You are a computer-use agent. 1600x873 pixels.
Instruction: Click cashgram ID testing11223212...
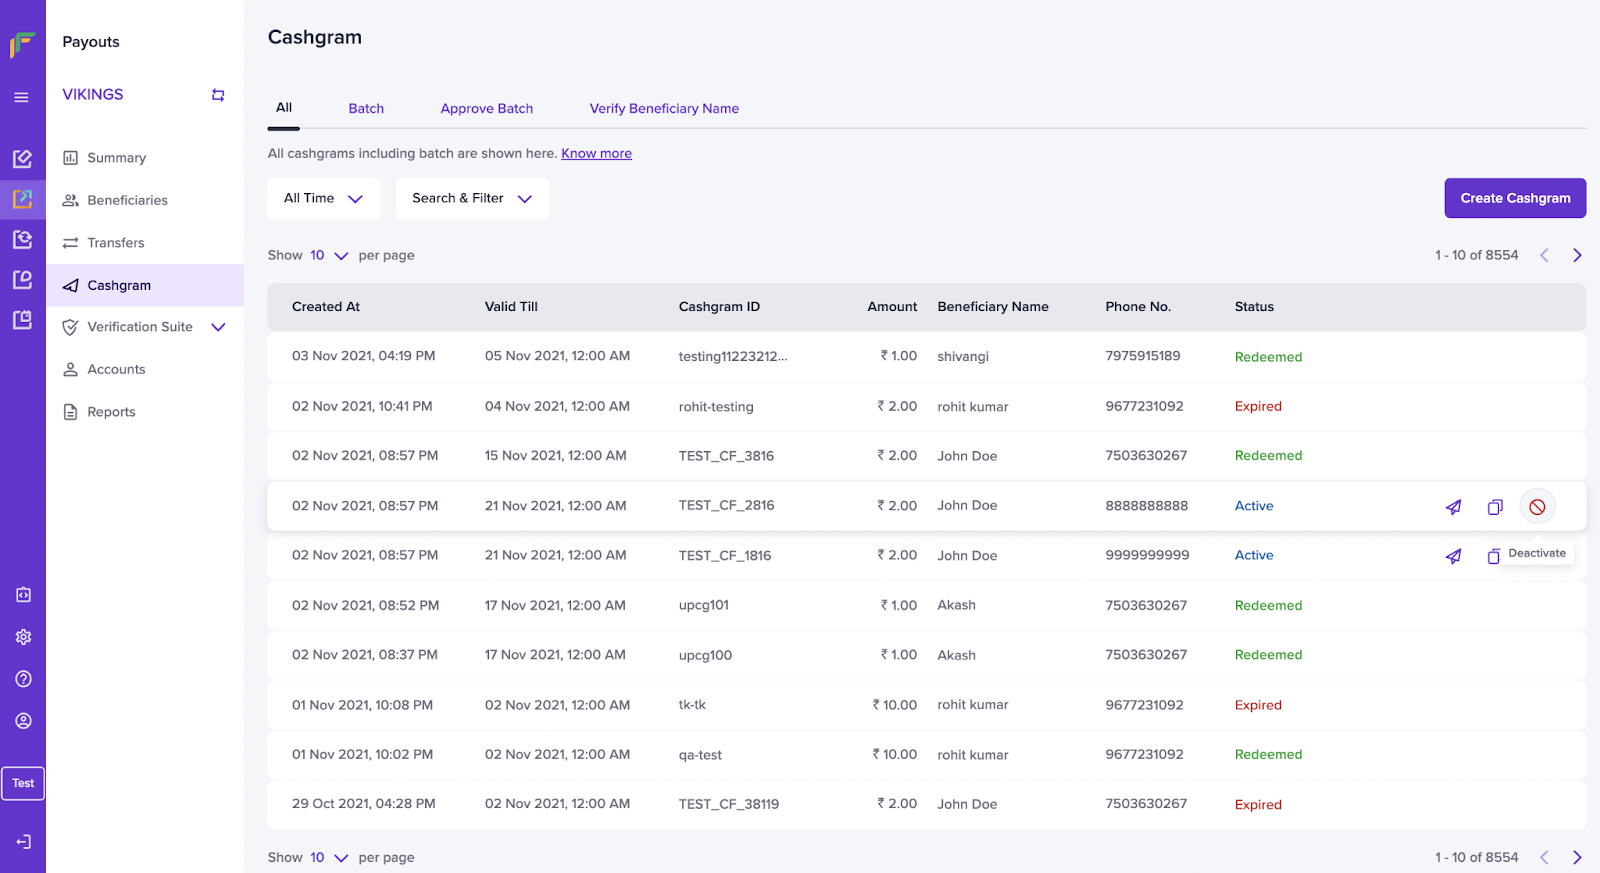(x=733, y=357)
